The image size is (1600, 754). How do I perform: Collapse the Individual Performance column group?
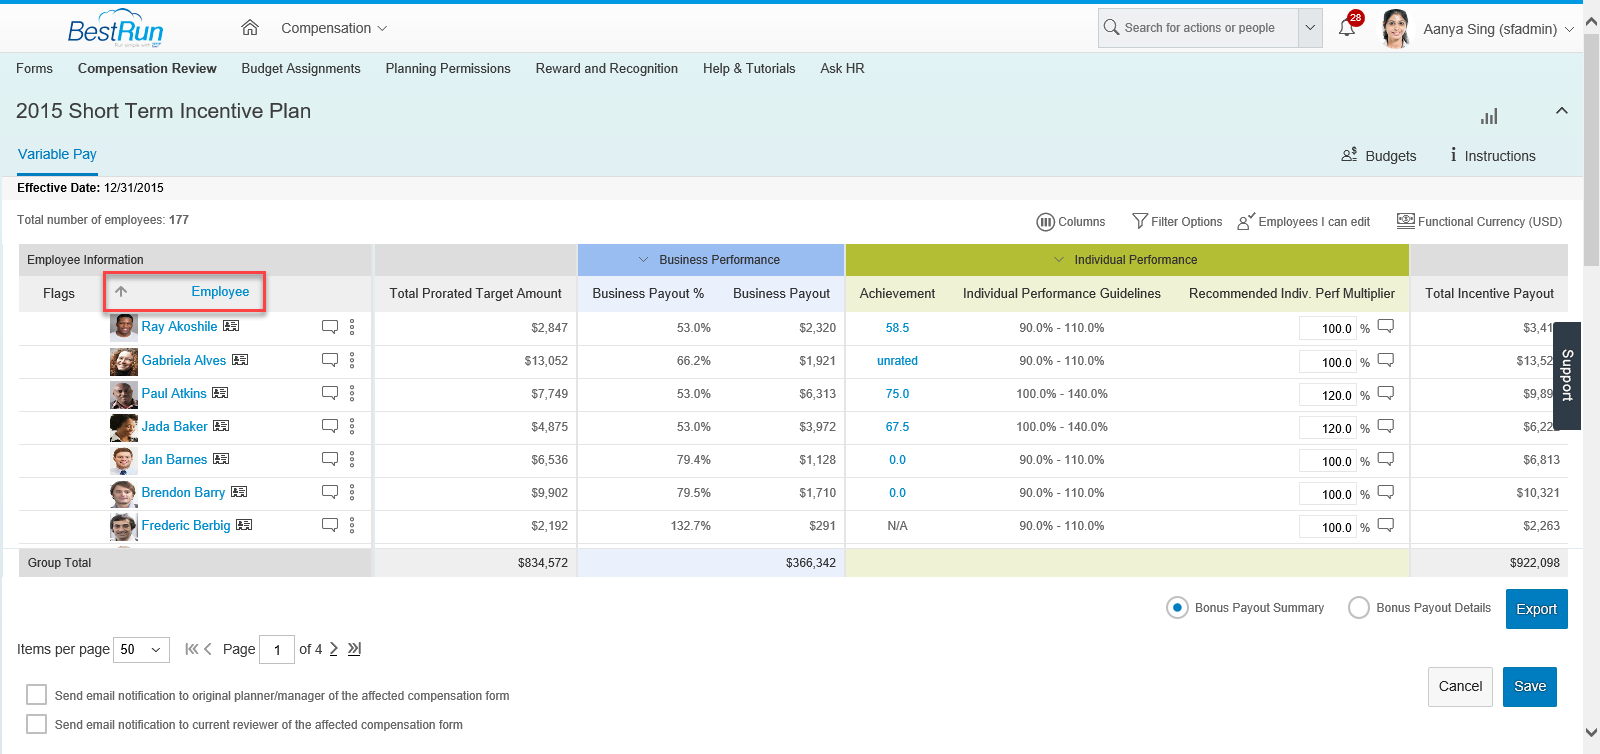(x=1059, y=259)
